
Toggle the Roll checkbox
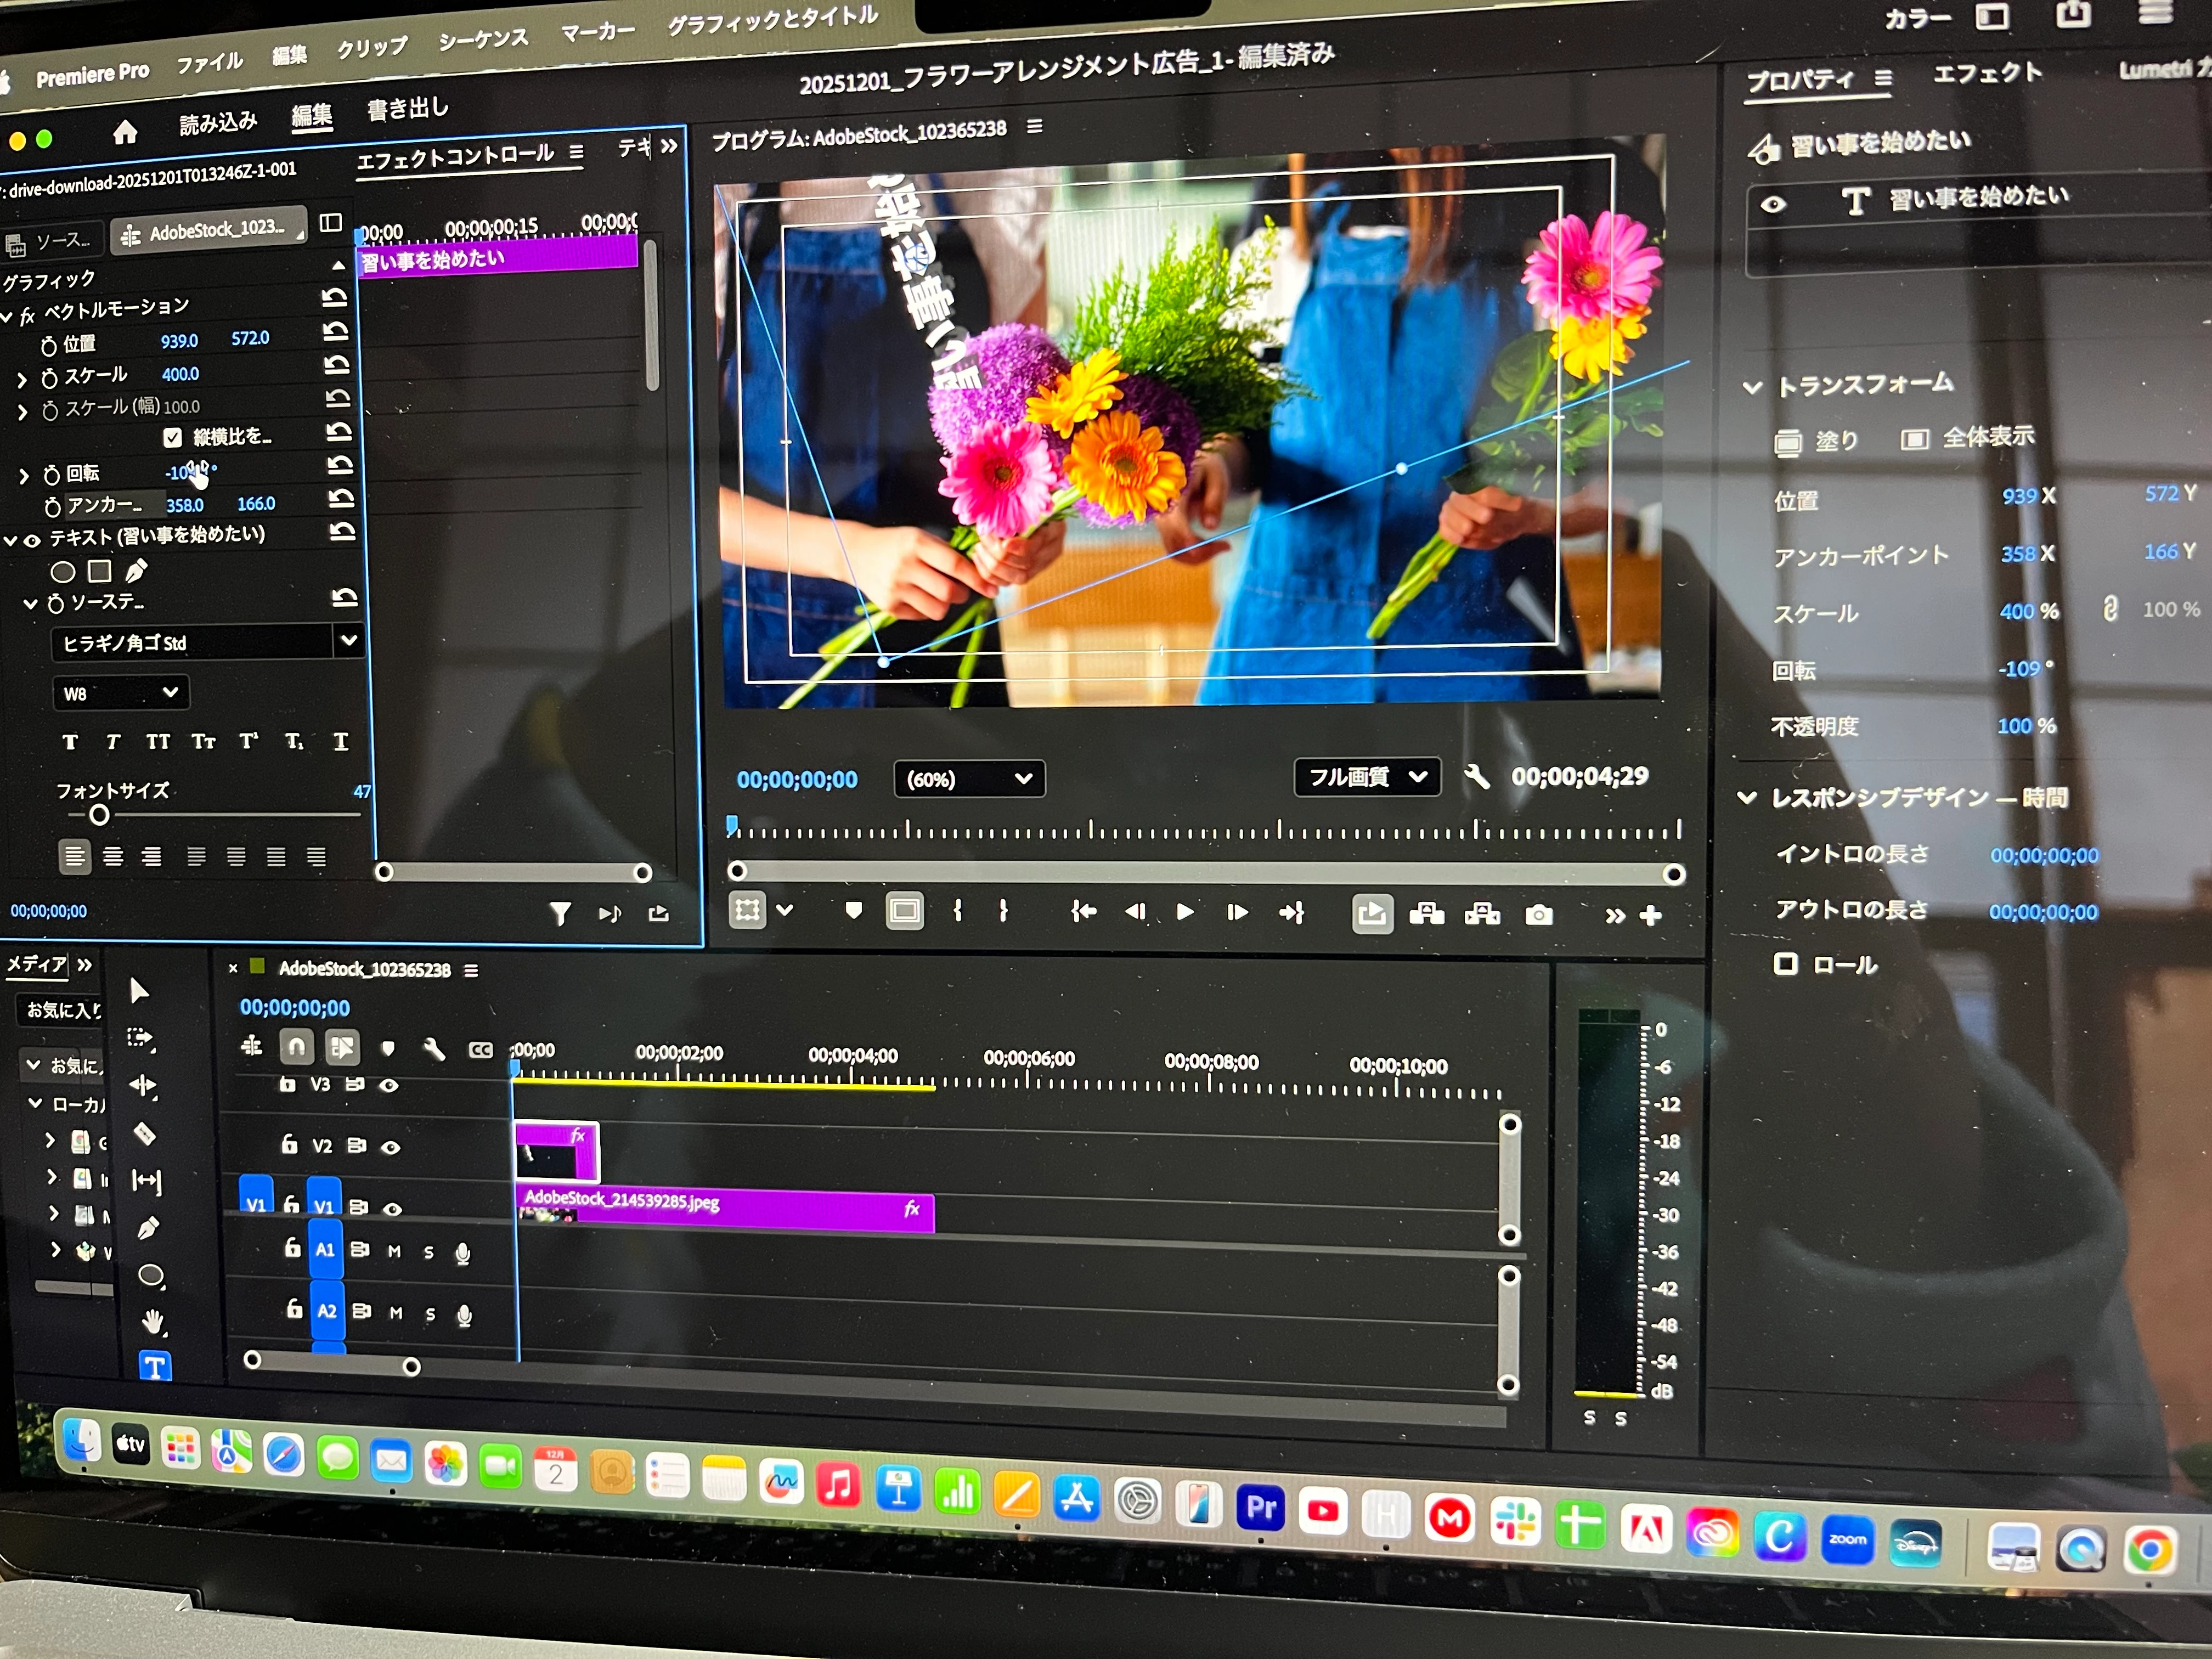[1785, 963]
